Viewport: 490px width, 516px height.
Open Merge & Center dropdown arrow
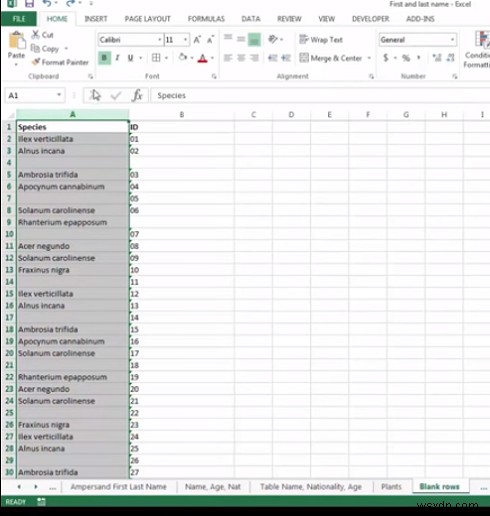pos(369,58)
